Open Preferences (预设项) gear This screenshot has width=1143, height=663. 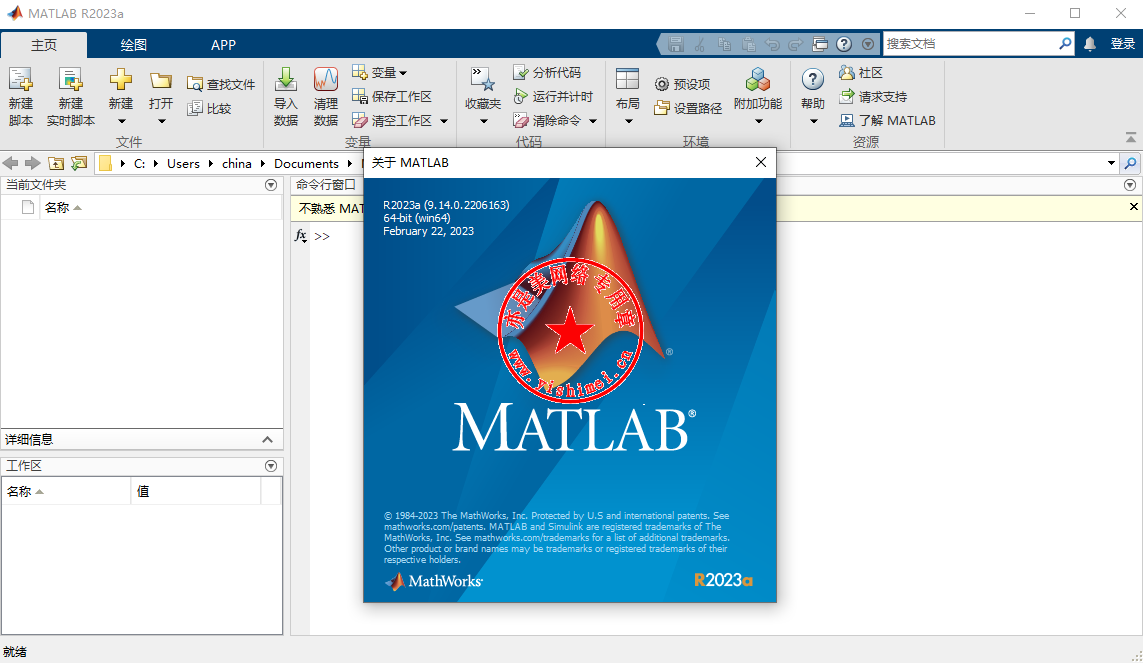682,85
